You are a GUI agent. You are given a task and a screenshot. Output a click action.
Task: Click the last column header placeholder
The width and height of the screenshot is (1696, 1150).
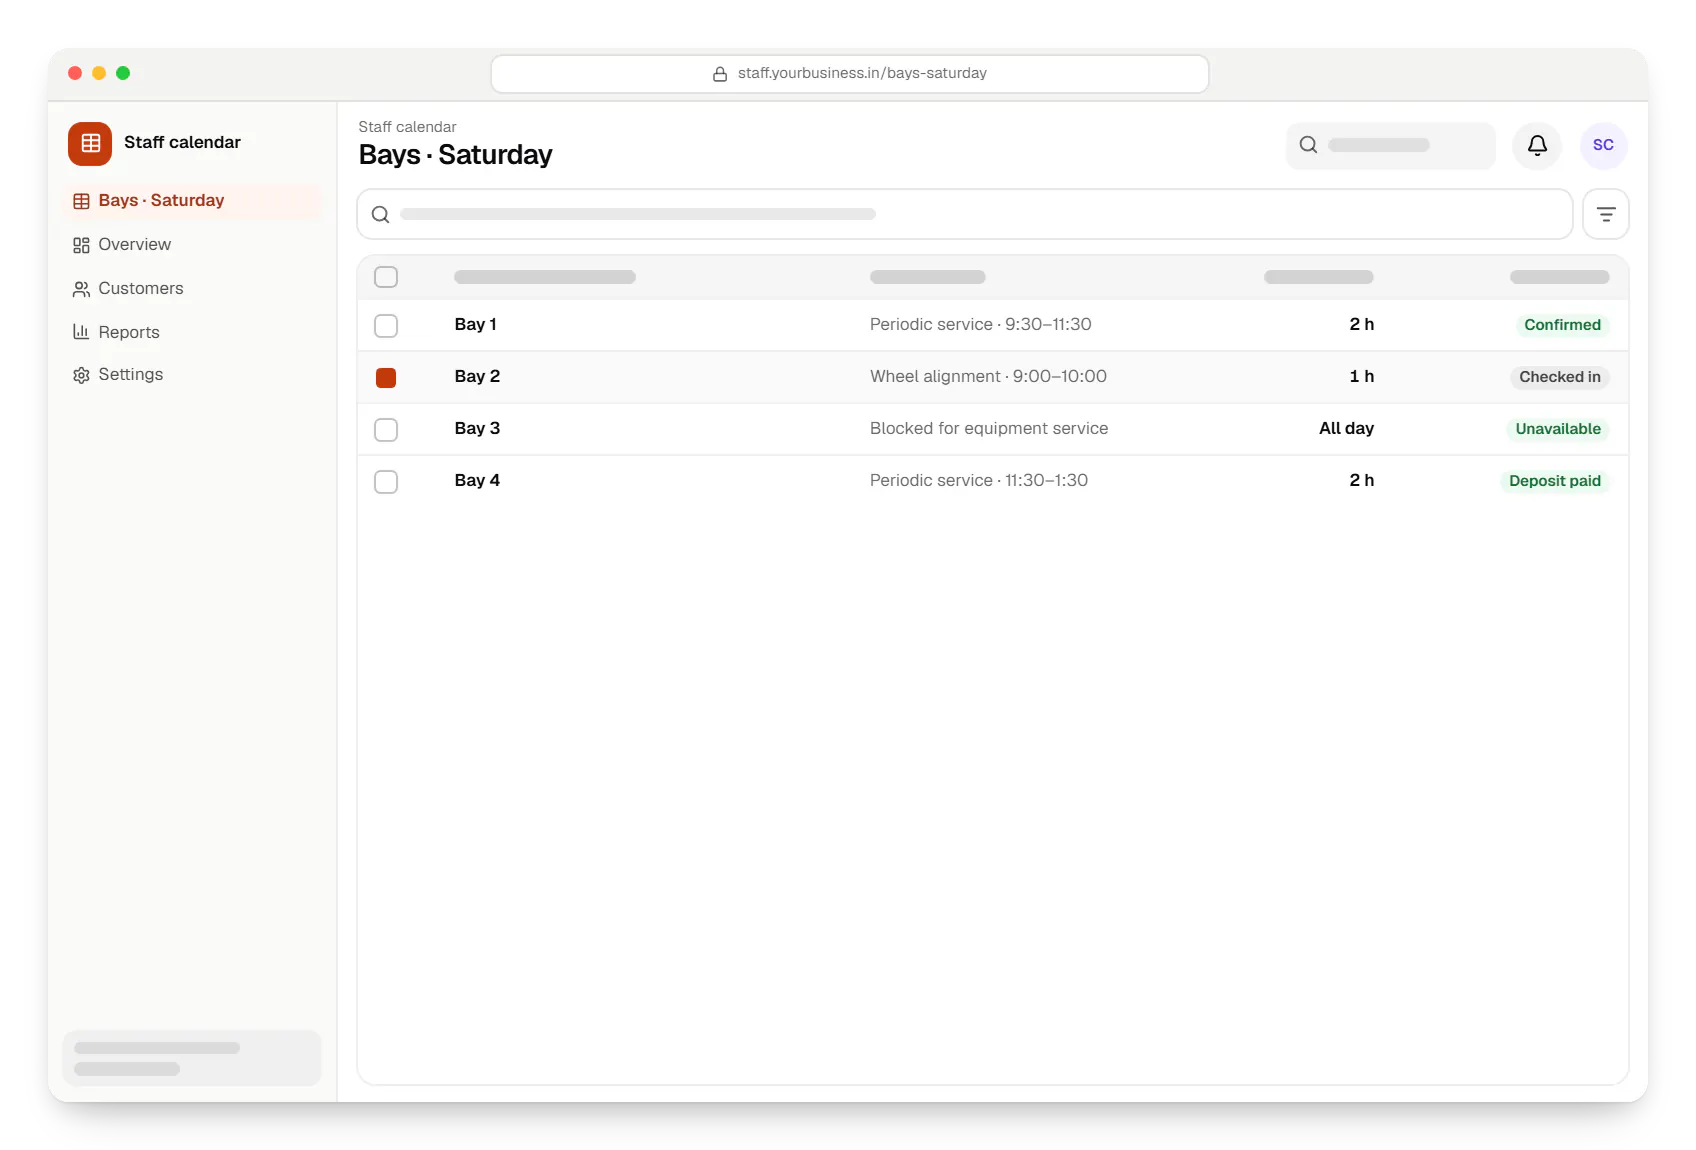(1560, 277)
